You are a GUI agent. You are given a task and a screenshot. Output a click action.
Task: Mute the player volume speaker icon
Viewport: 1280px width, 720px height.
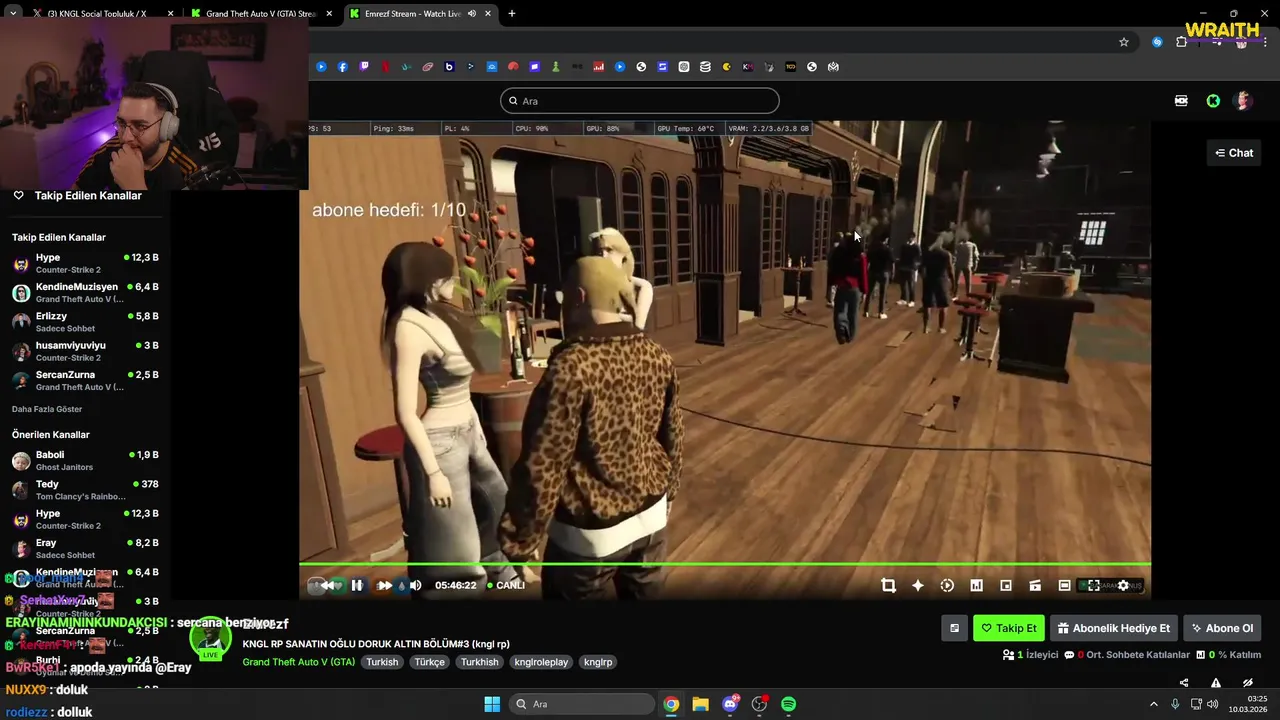coord(416,586)
